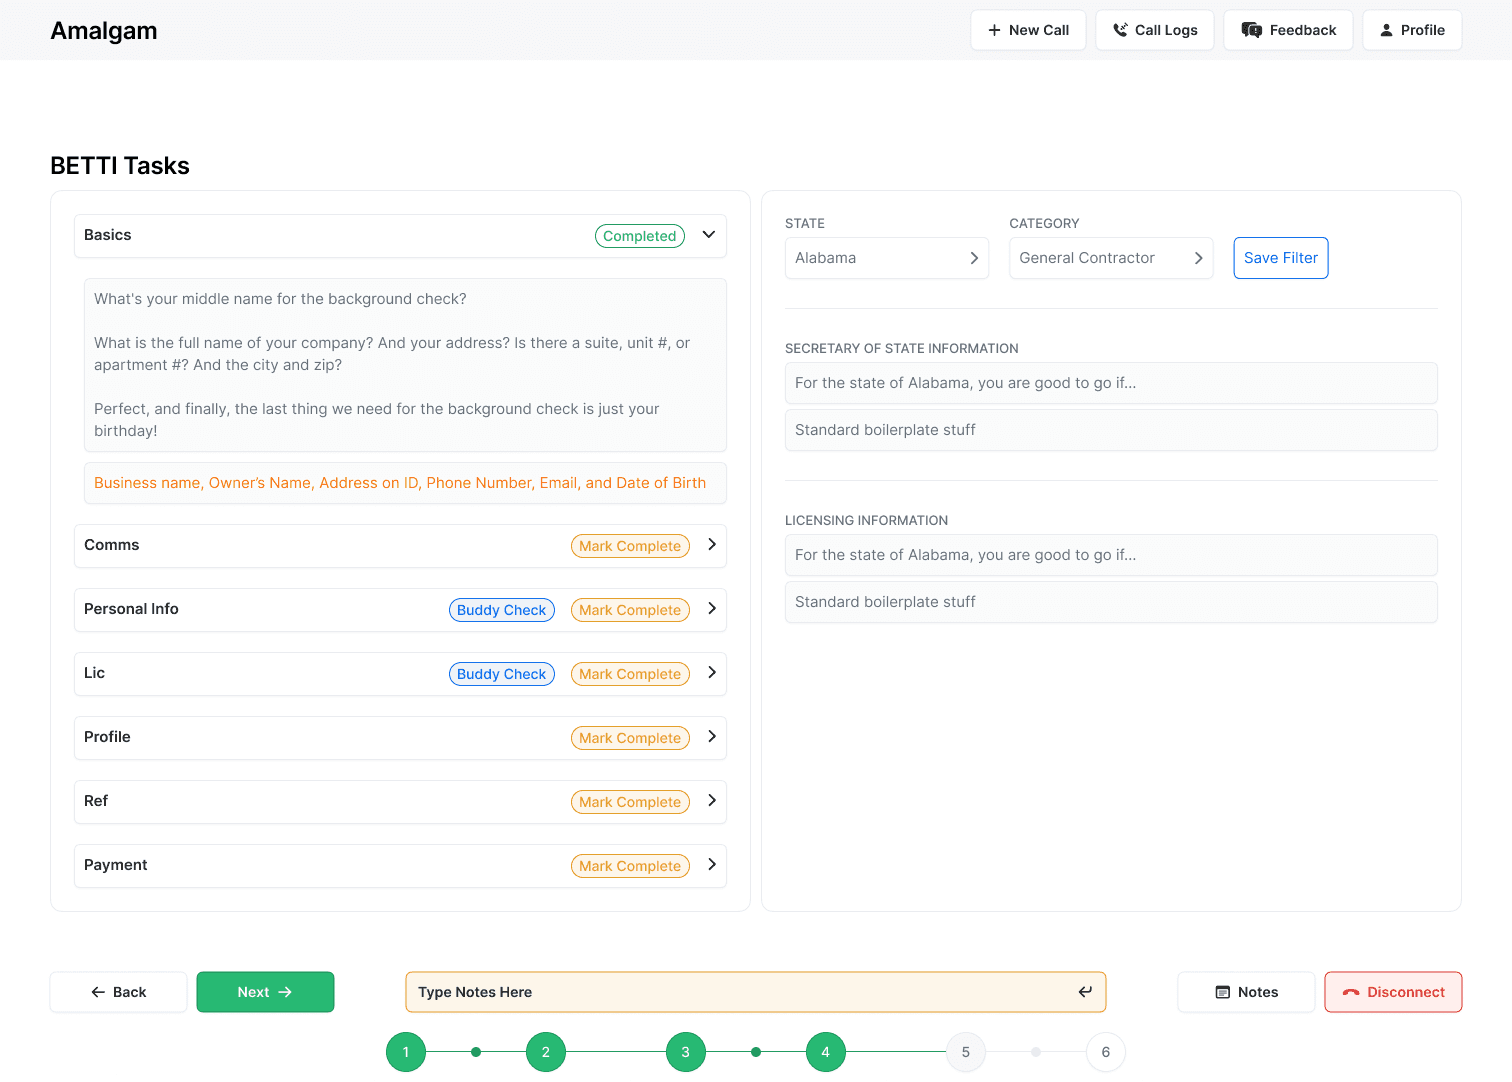Viewport: 1512px width, 1082px height.
Task: Click the right arrow icon in Next
Action: pos(285,992)
